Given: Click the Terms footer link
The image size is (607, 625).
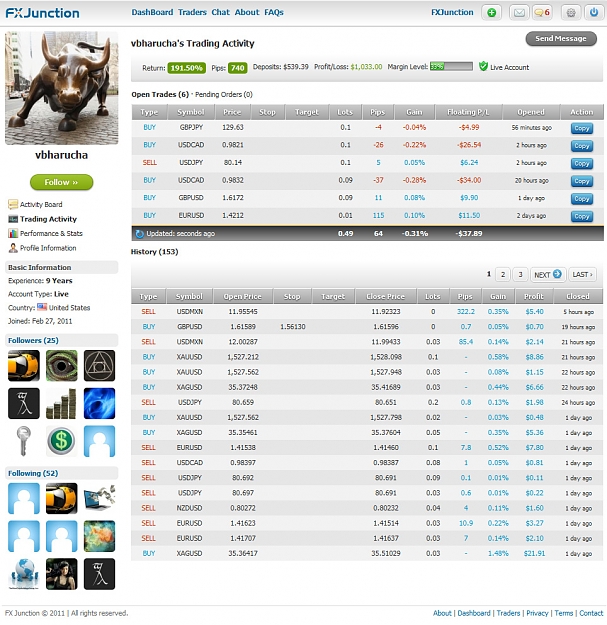Looking at the screenshot, I should pos(564,613).
